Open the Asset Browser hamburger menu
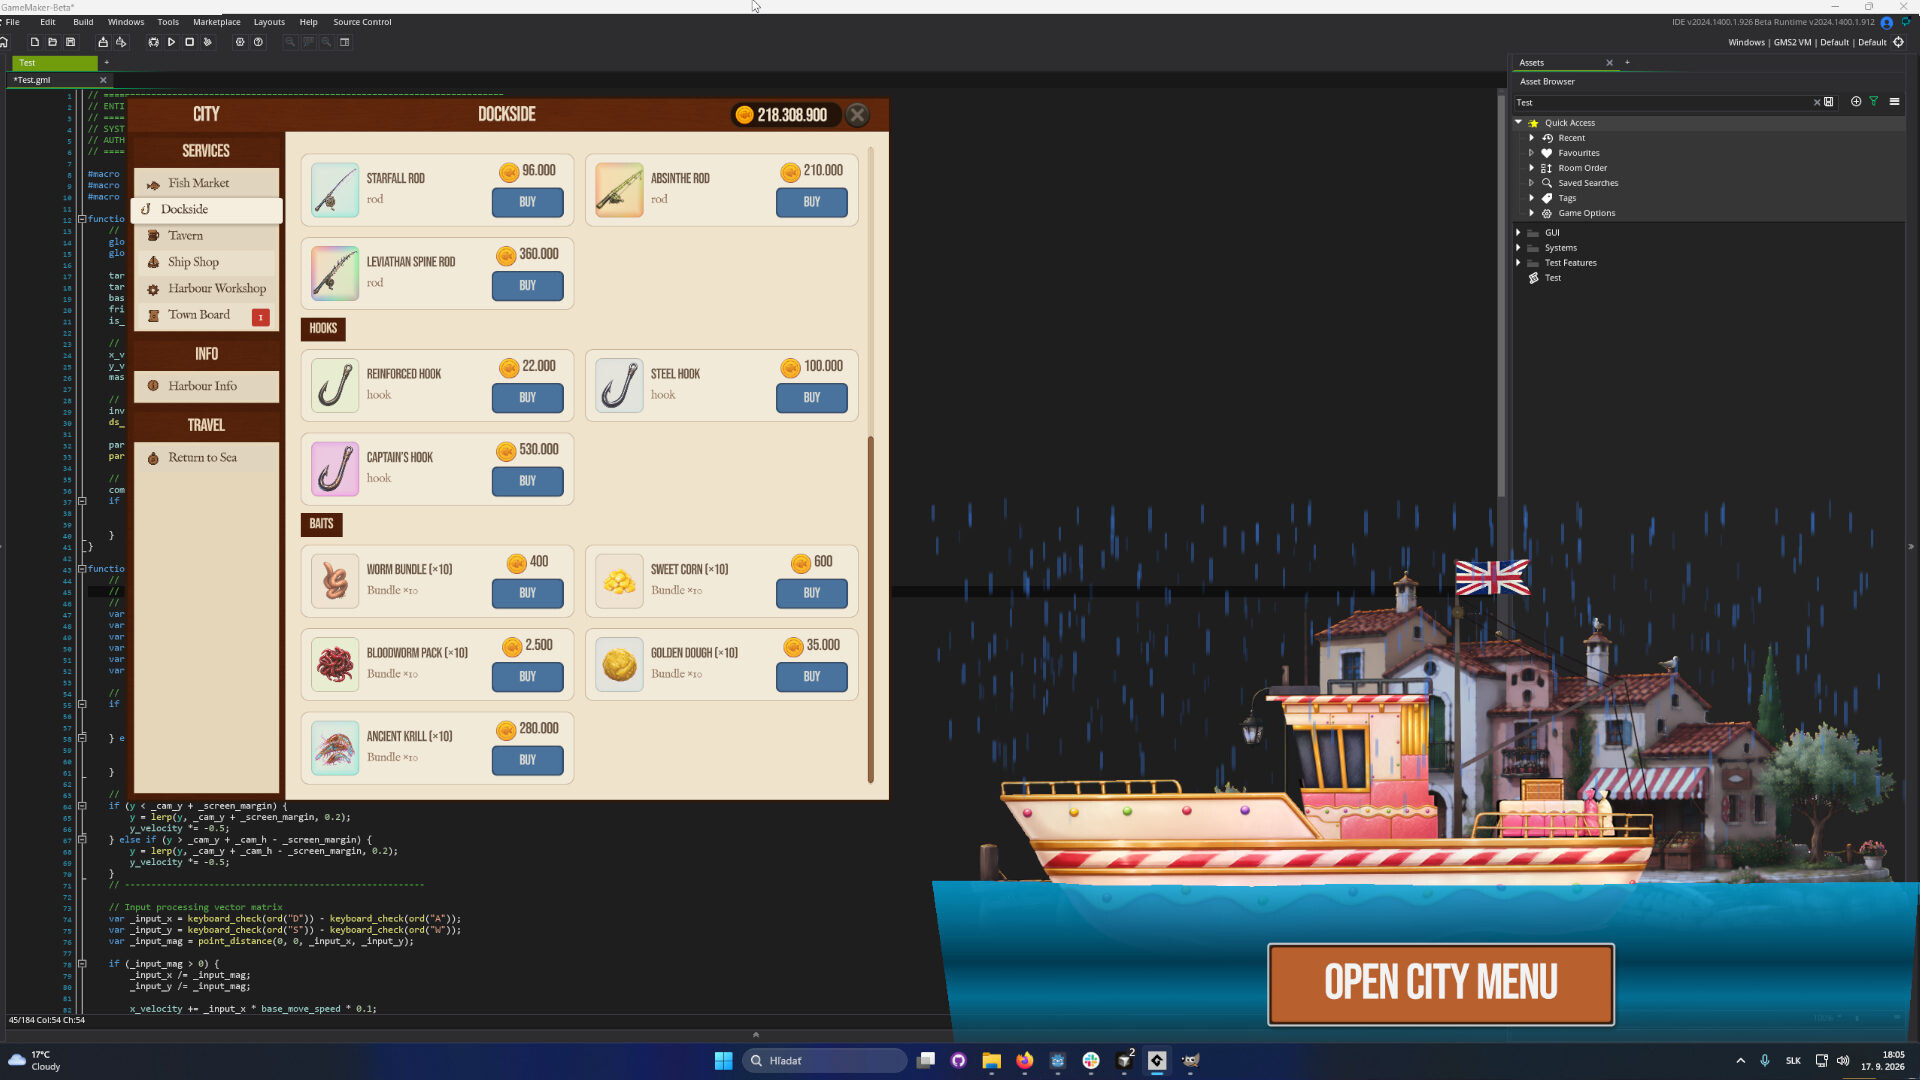Viewport: 1920px width, 1080px height. pos(1894,102)
